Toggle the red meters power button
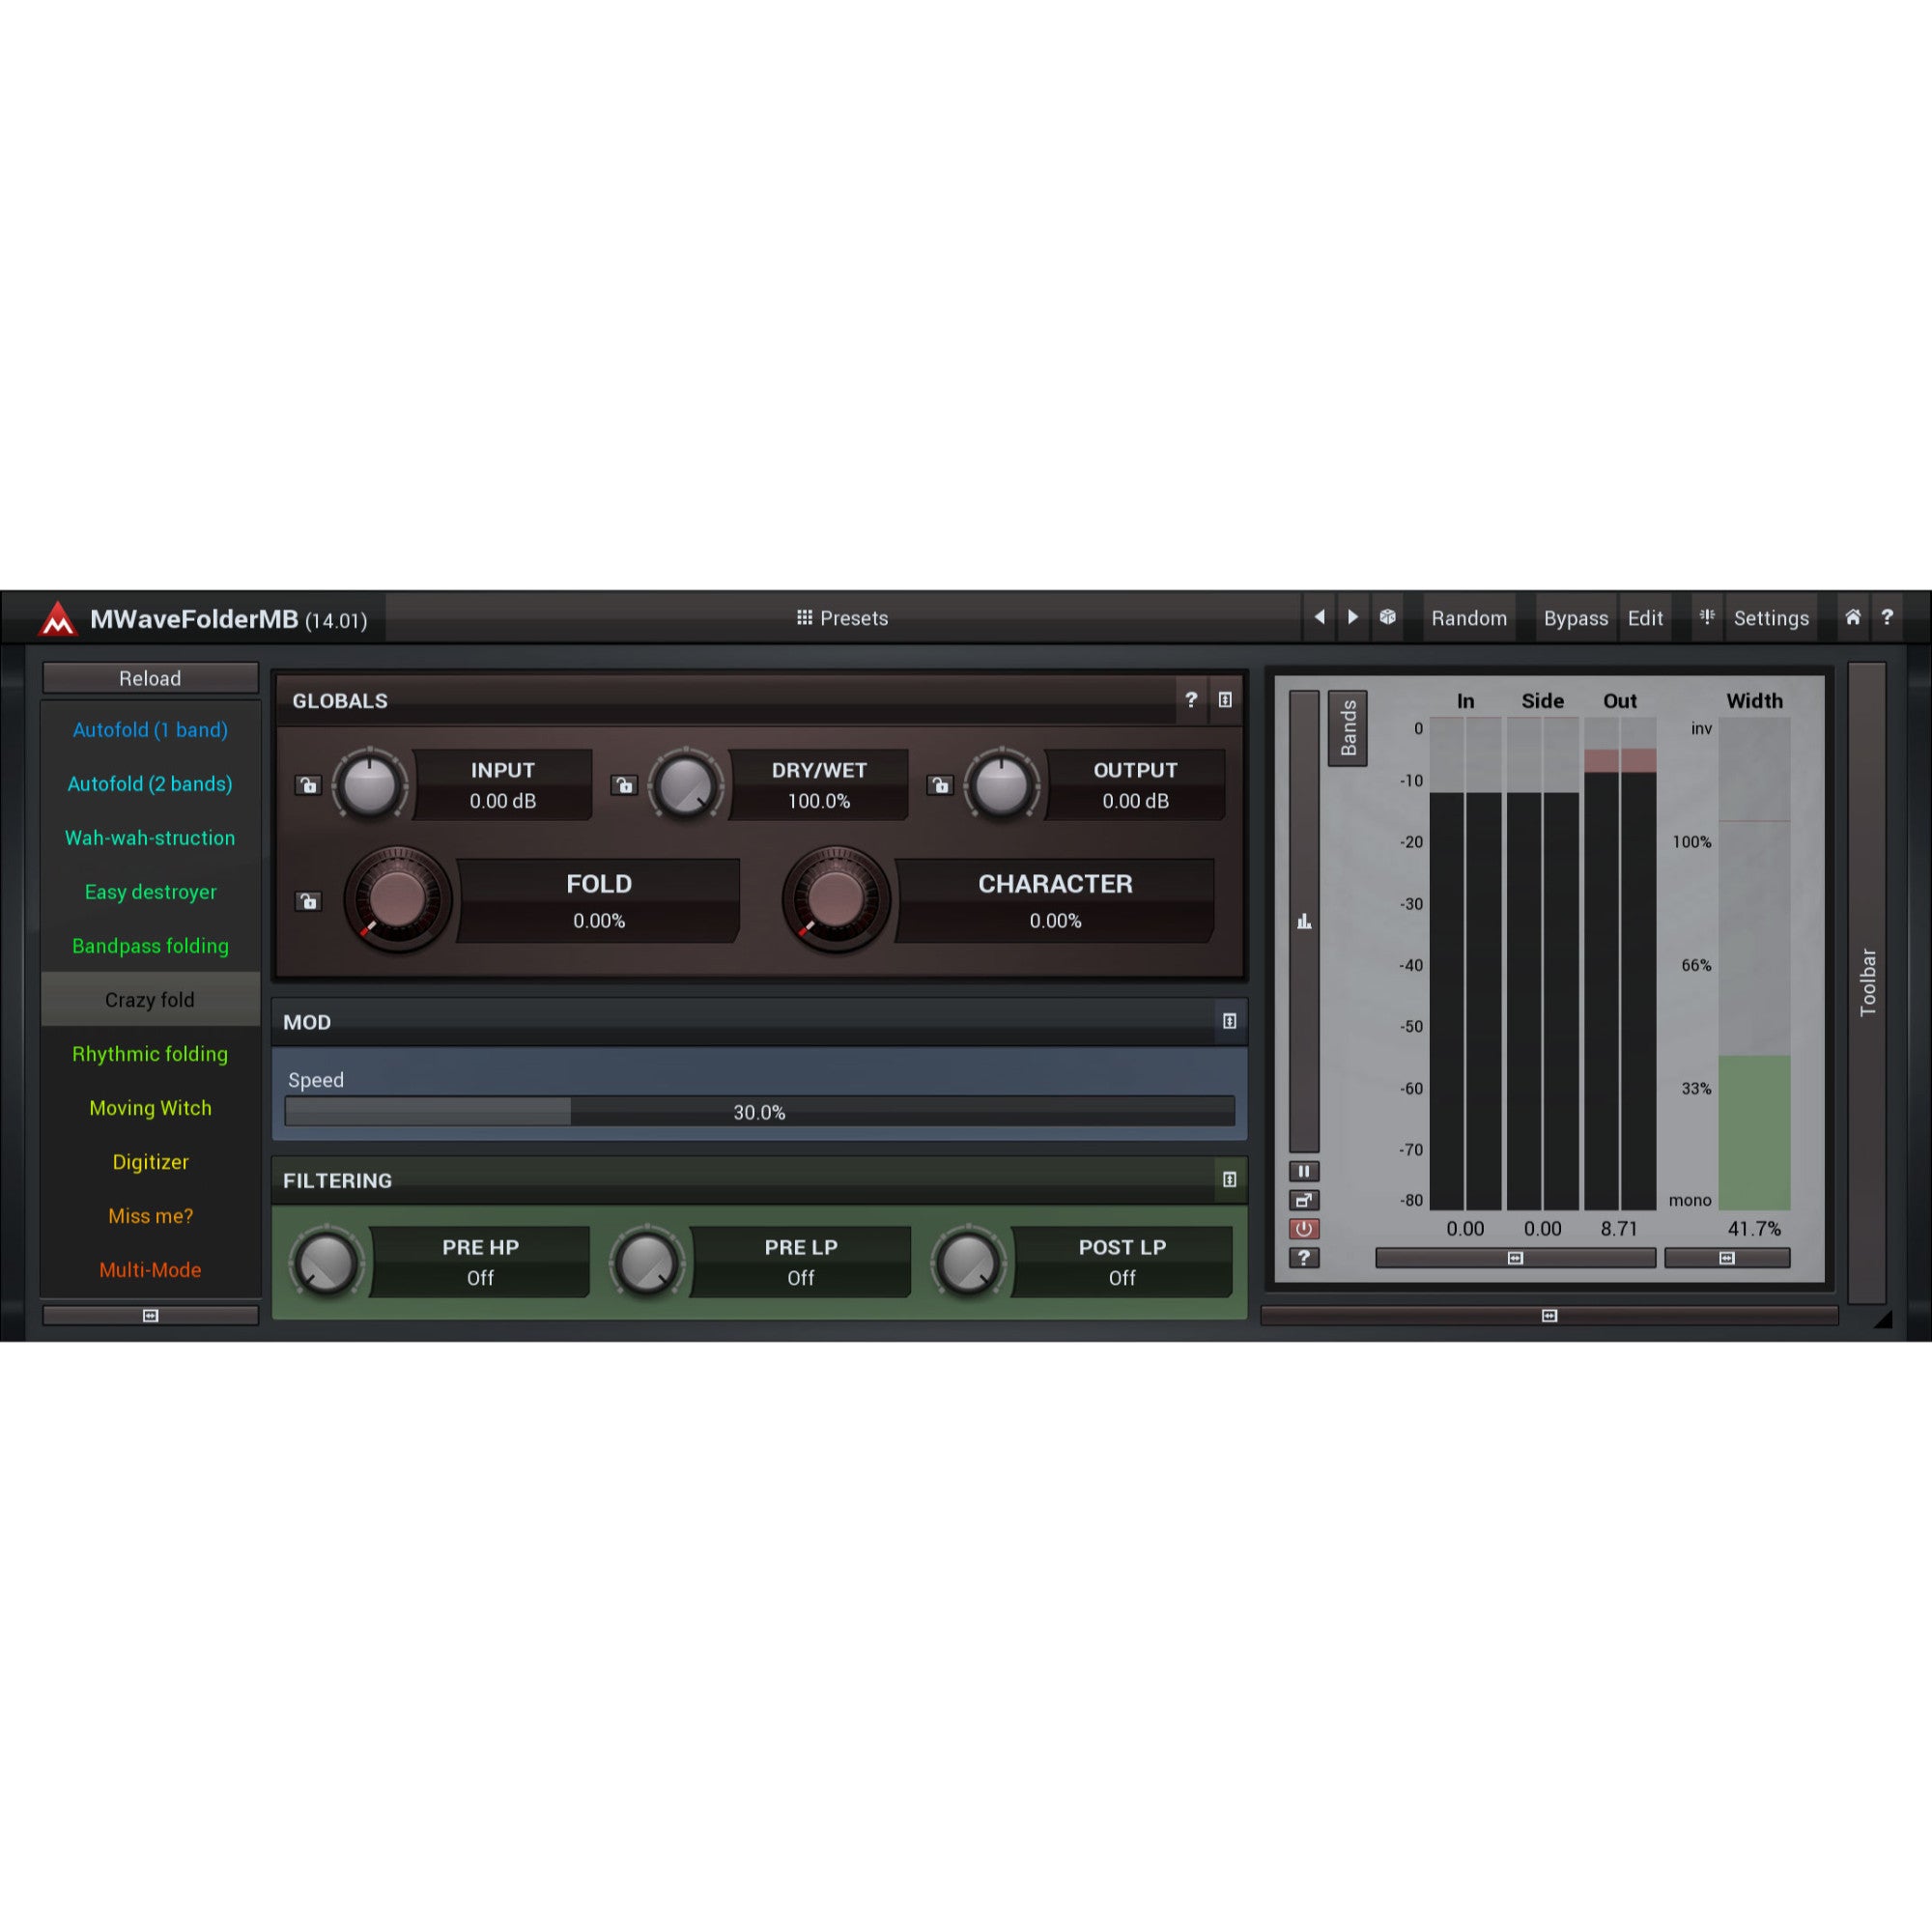 (x=1304, y=1229)
